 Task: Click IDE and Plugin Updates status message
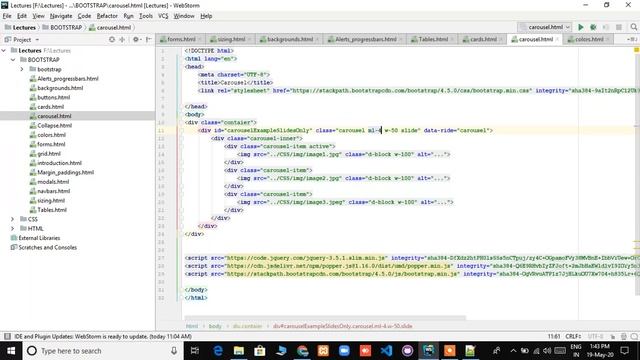[x=103, y=336]
